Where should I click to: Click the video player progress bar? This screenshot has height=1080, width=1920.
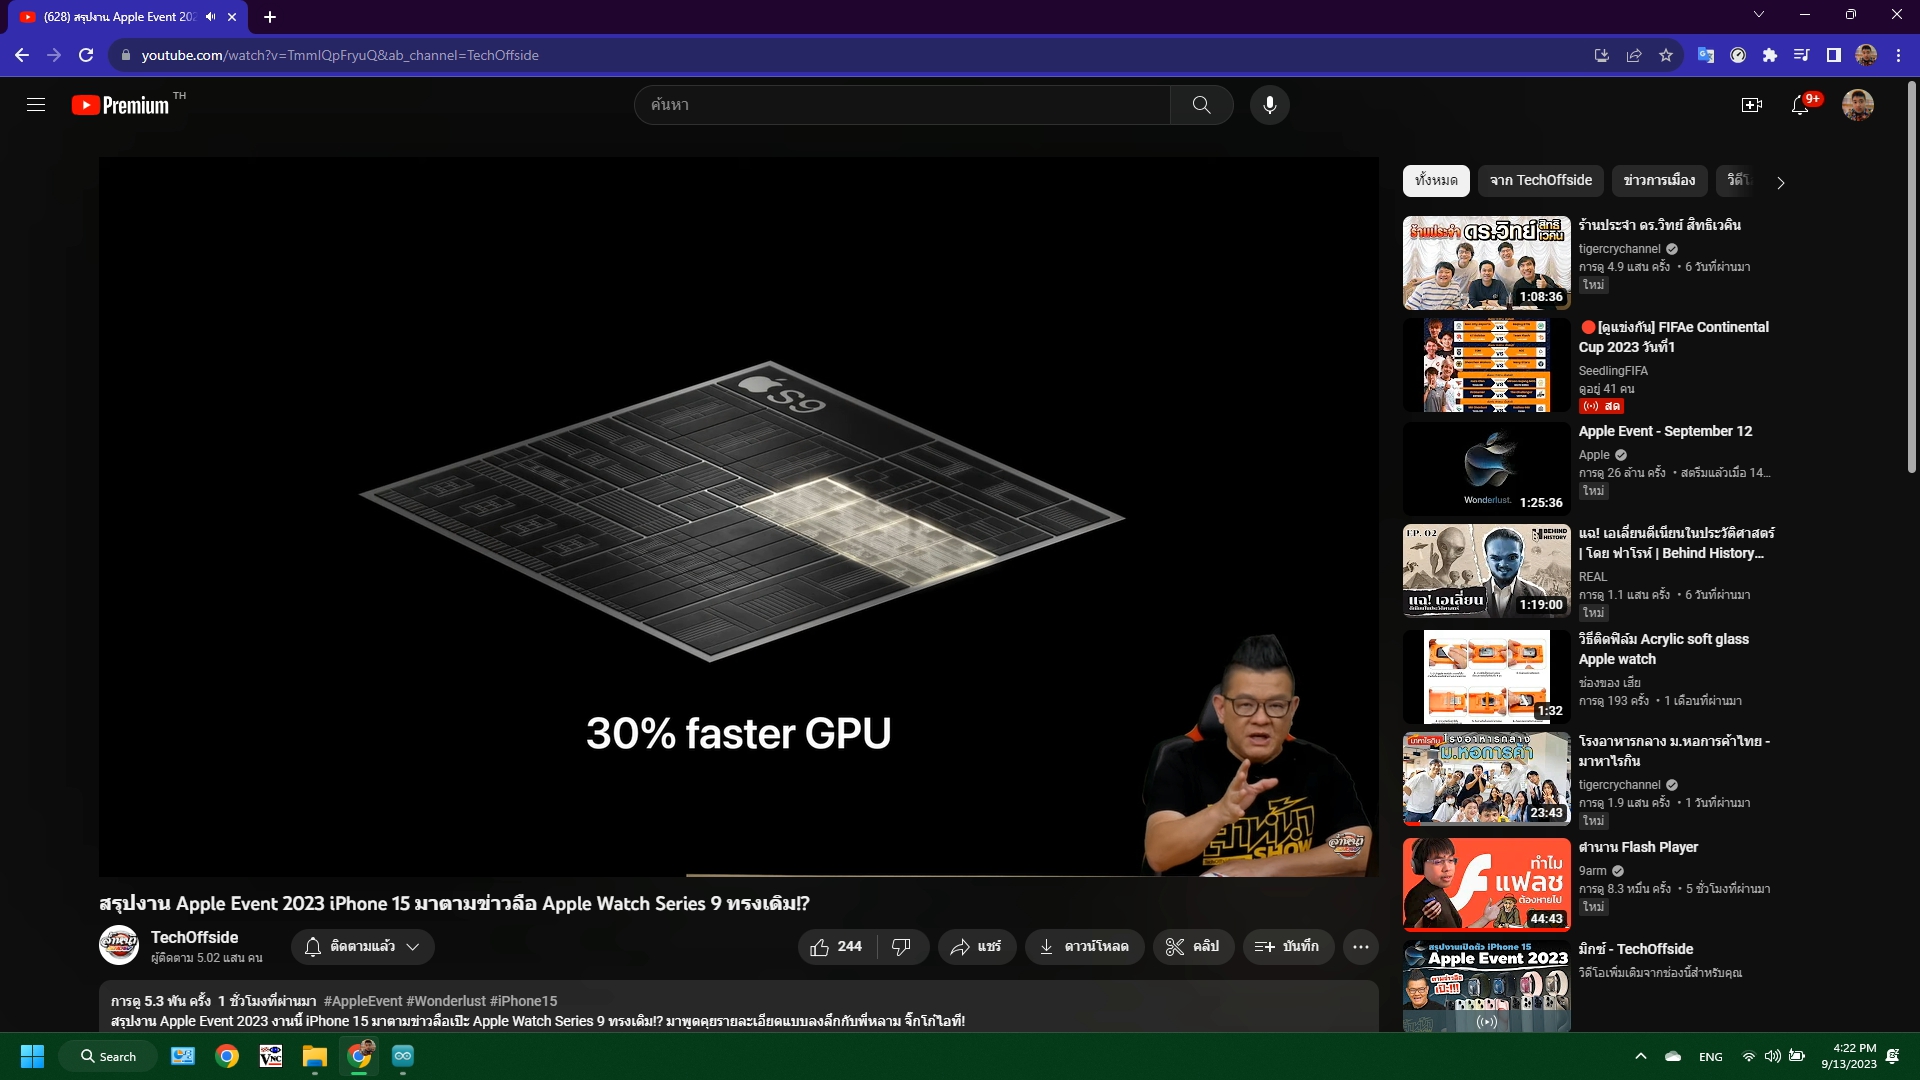pos(739,876)
